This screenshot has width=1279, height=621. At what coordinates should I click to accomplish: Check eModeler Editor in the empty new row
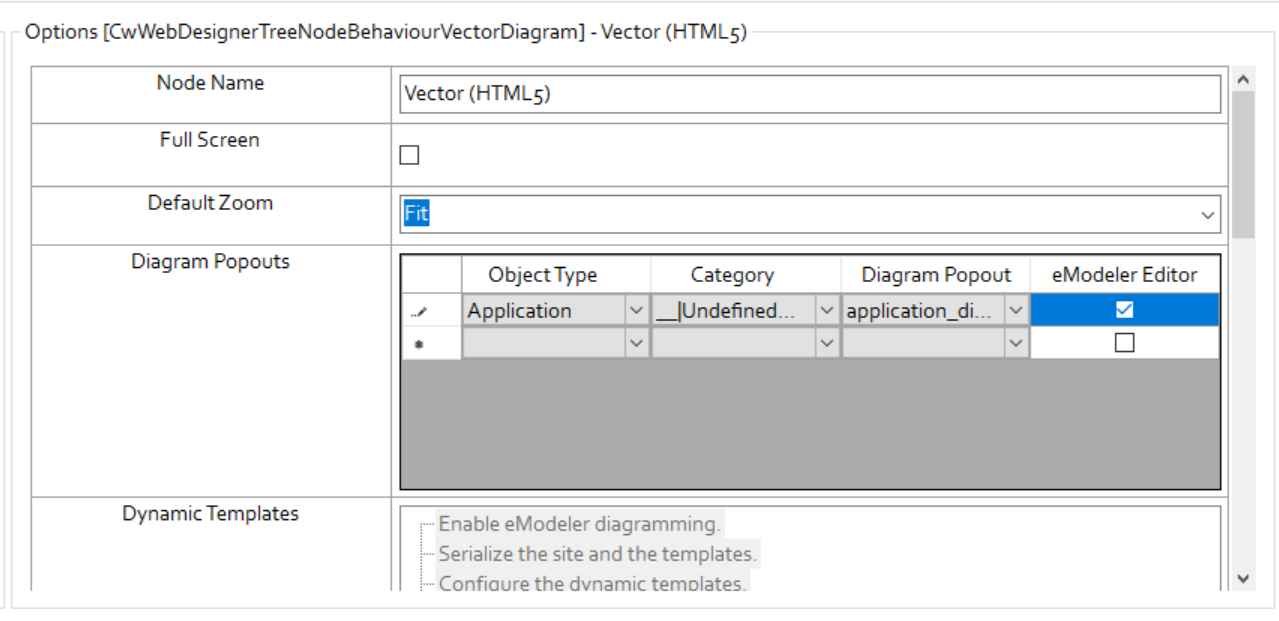point(1124,343)
